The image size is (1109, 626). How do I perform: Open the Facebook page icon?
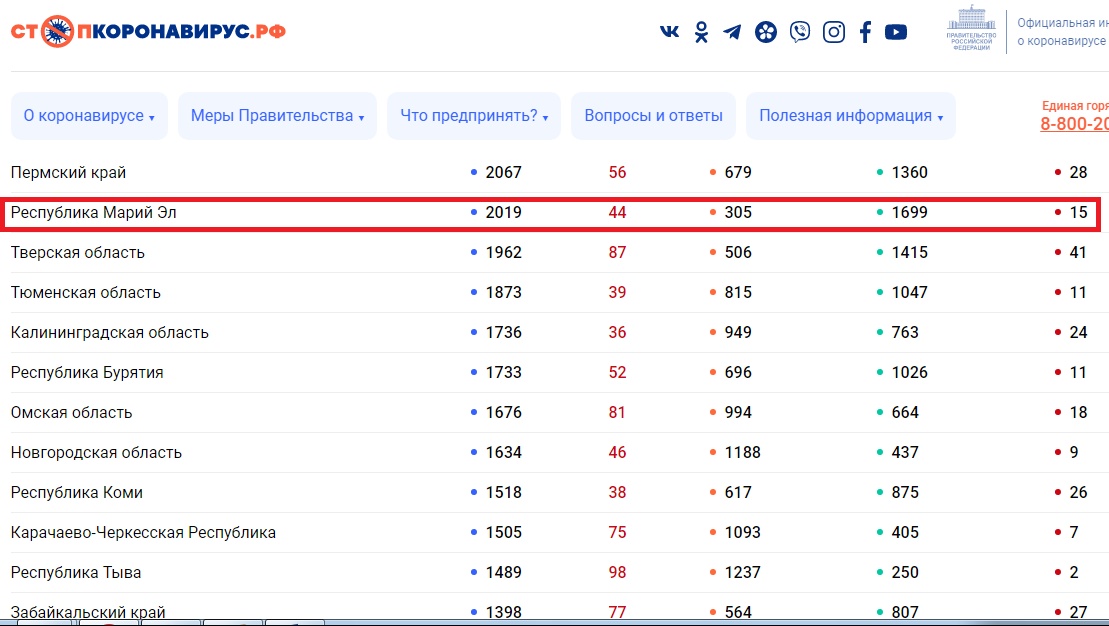coord(865,32)
